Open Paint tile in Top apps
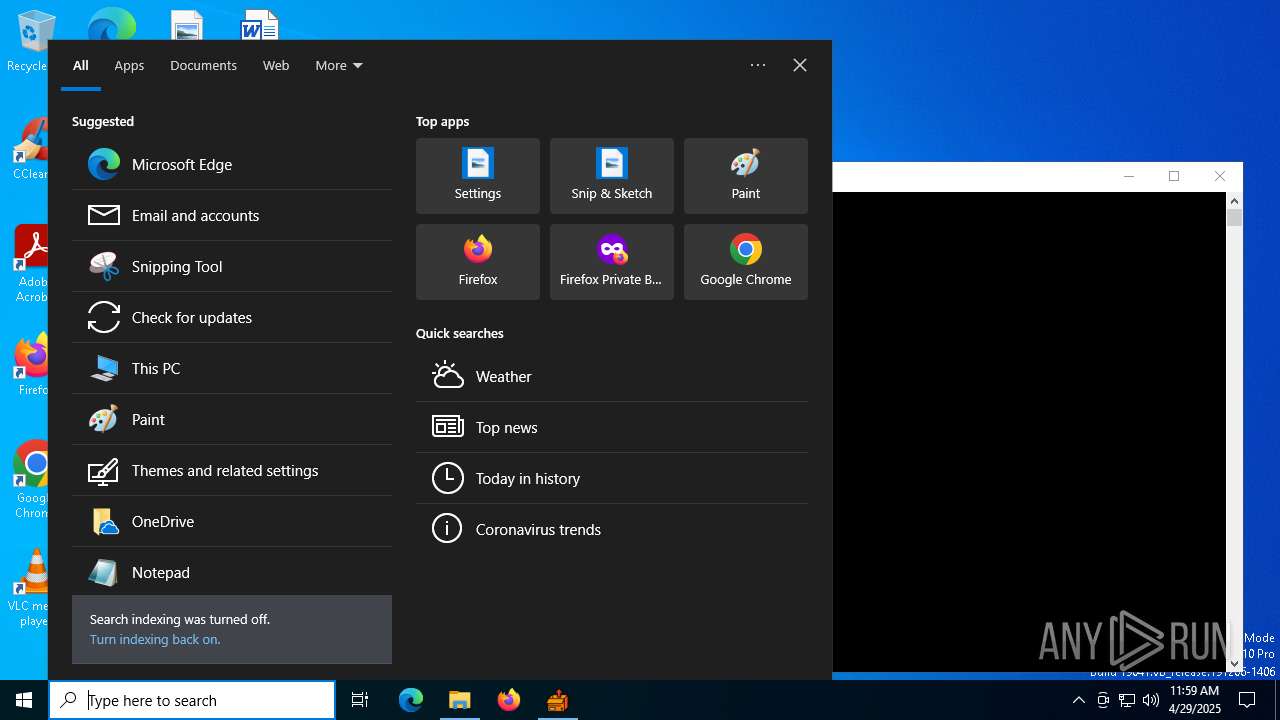This screenshot has height=720, width=1280. click(746, 176)
